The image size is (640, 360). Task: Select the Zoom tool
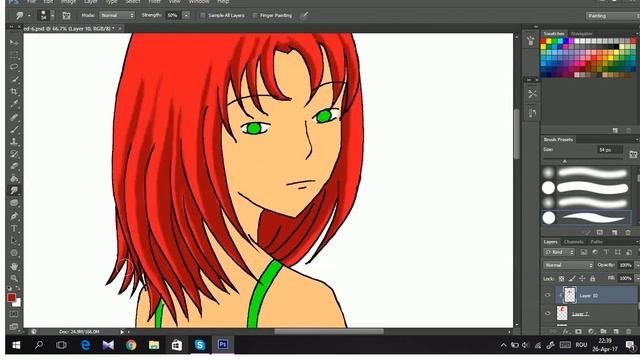coord(14,278)
